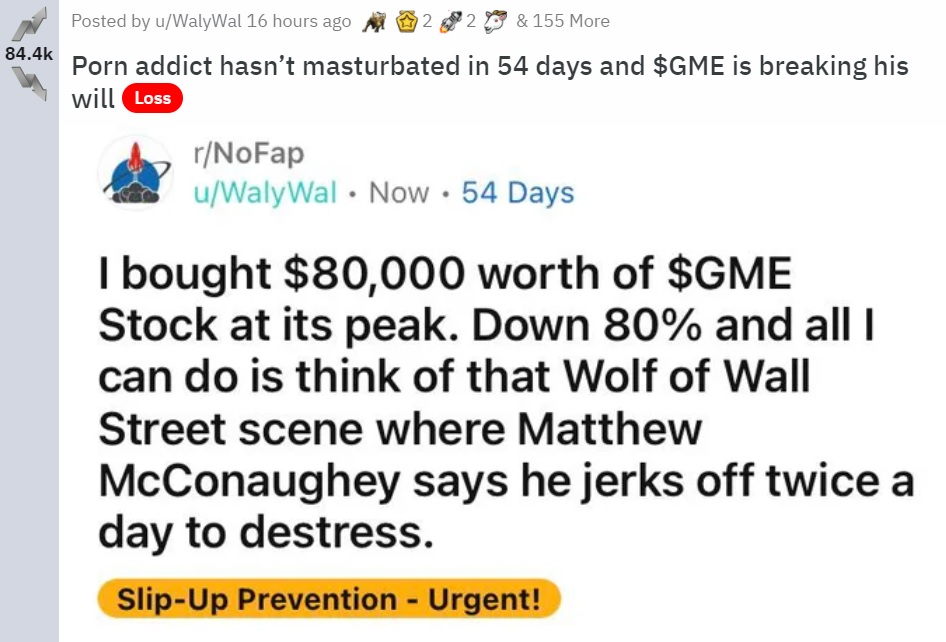Click the r/NoFap rocket avatar

point(135,173)
